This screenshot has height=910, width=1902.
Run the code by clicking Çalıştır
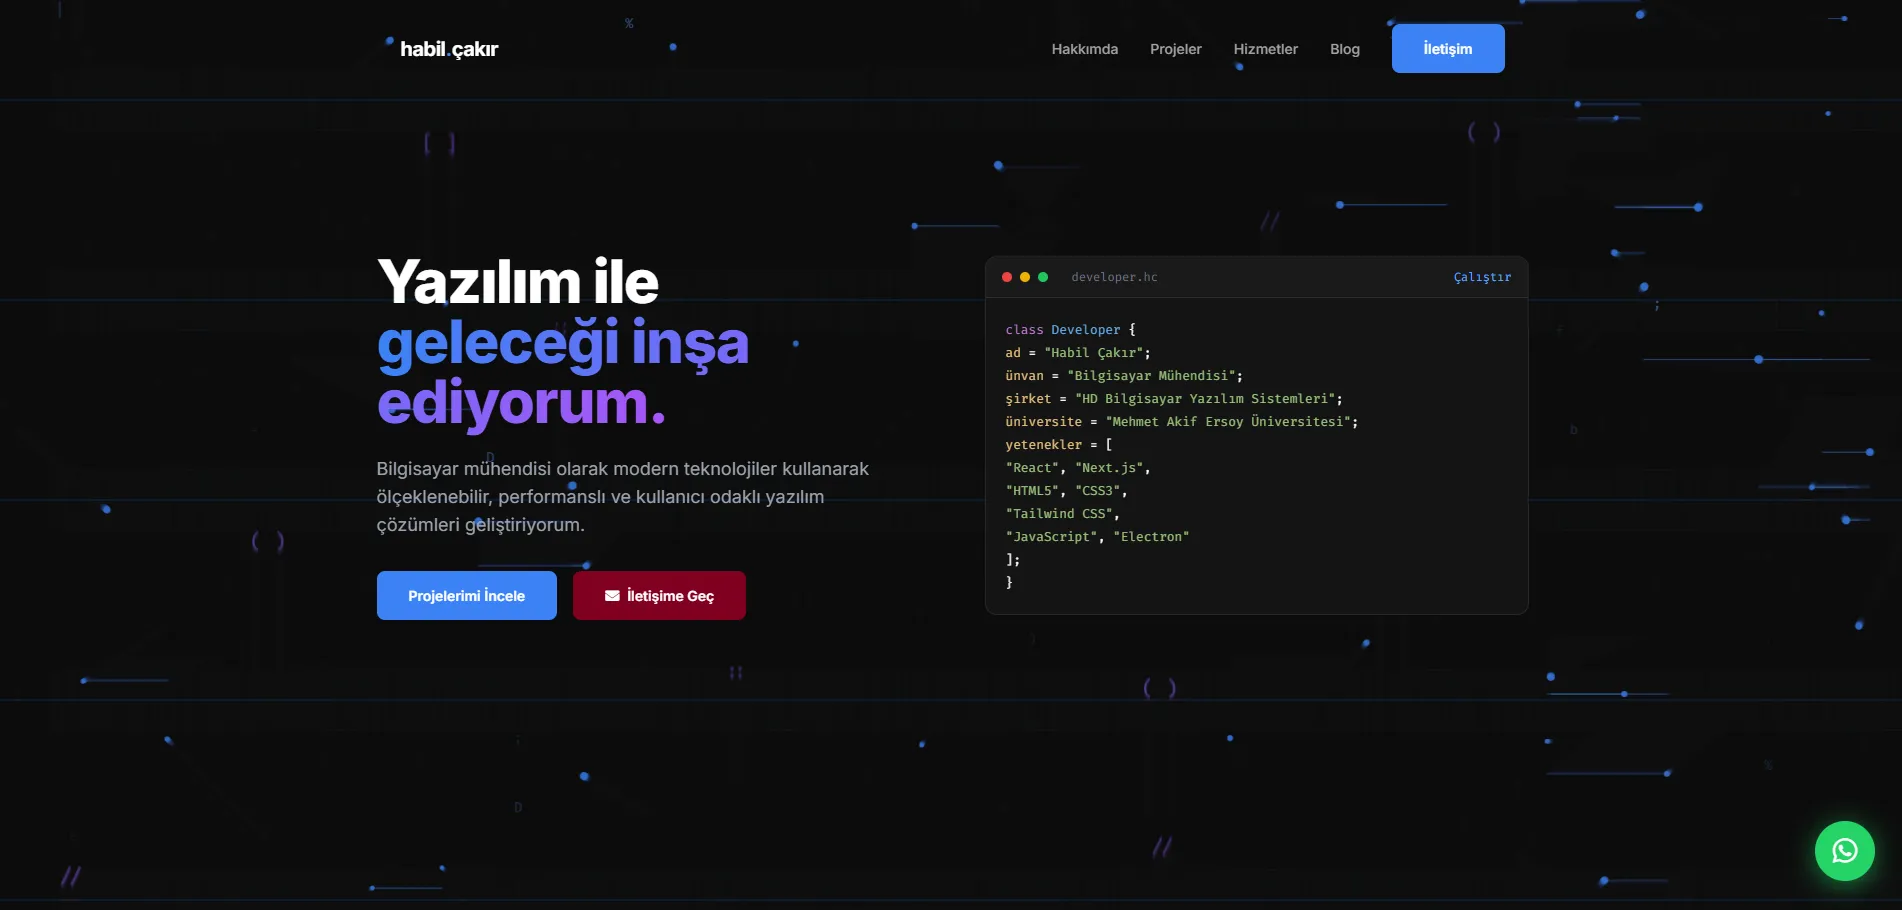[1481, 277]
